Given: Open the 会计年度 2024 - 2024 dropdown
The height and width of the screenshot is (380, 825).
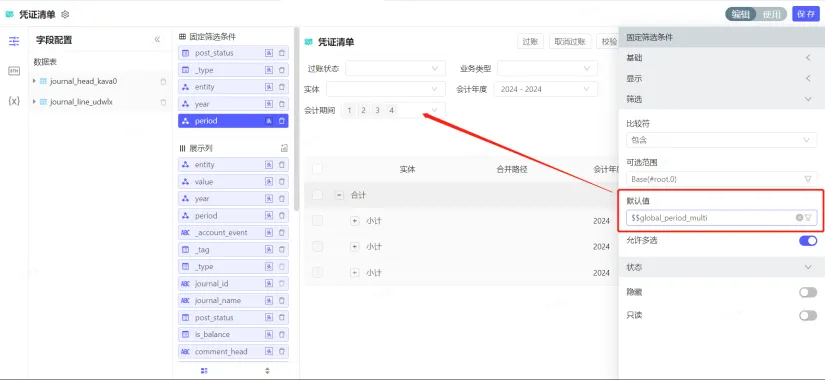Looking at the screenshot, I should pos(546,89).
